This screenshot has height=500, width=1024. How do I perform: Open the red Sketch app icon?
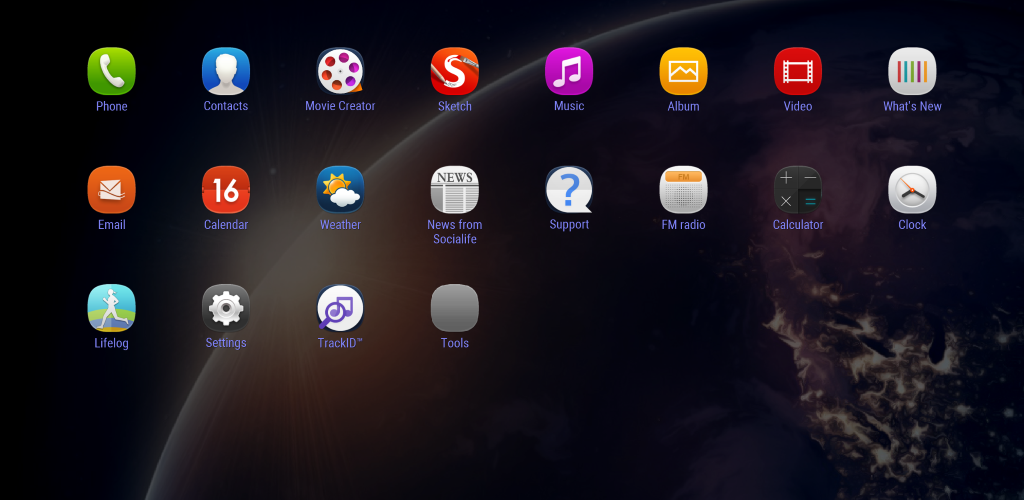455,71
